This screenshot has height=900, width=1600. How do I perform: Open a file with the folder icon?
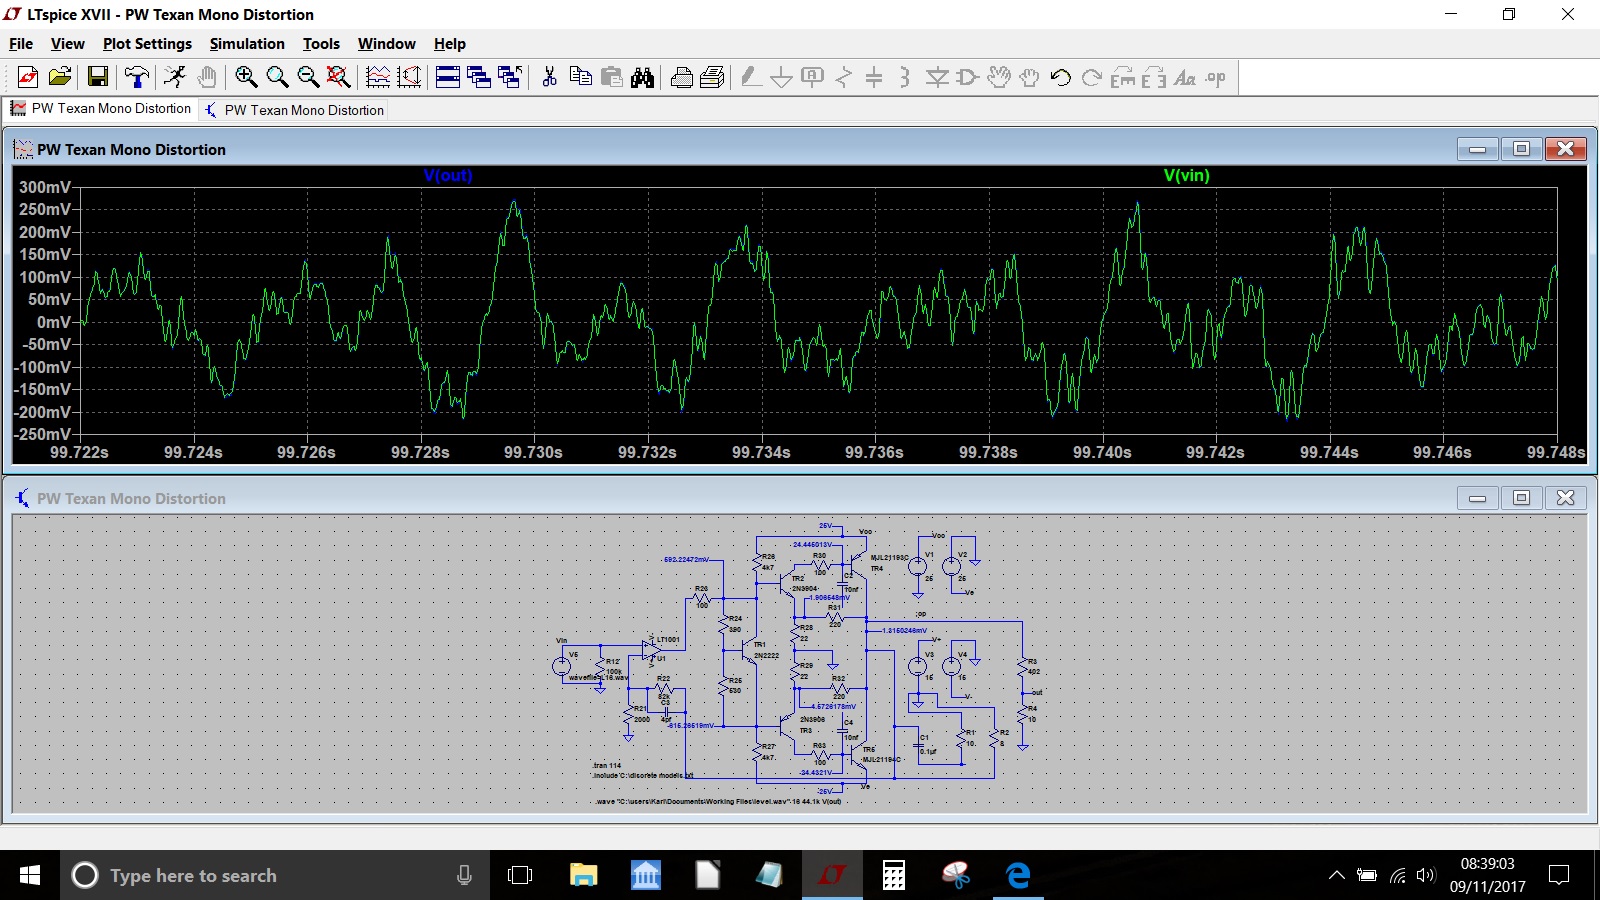[x=60, y=77]
